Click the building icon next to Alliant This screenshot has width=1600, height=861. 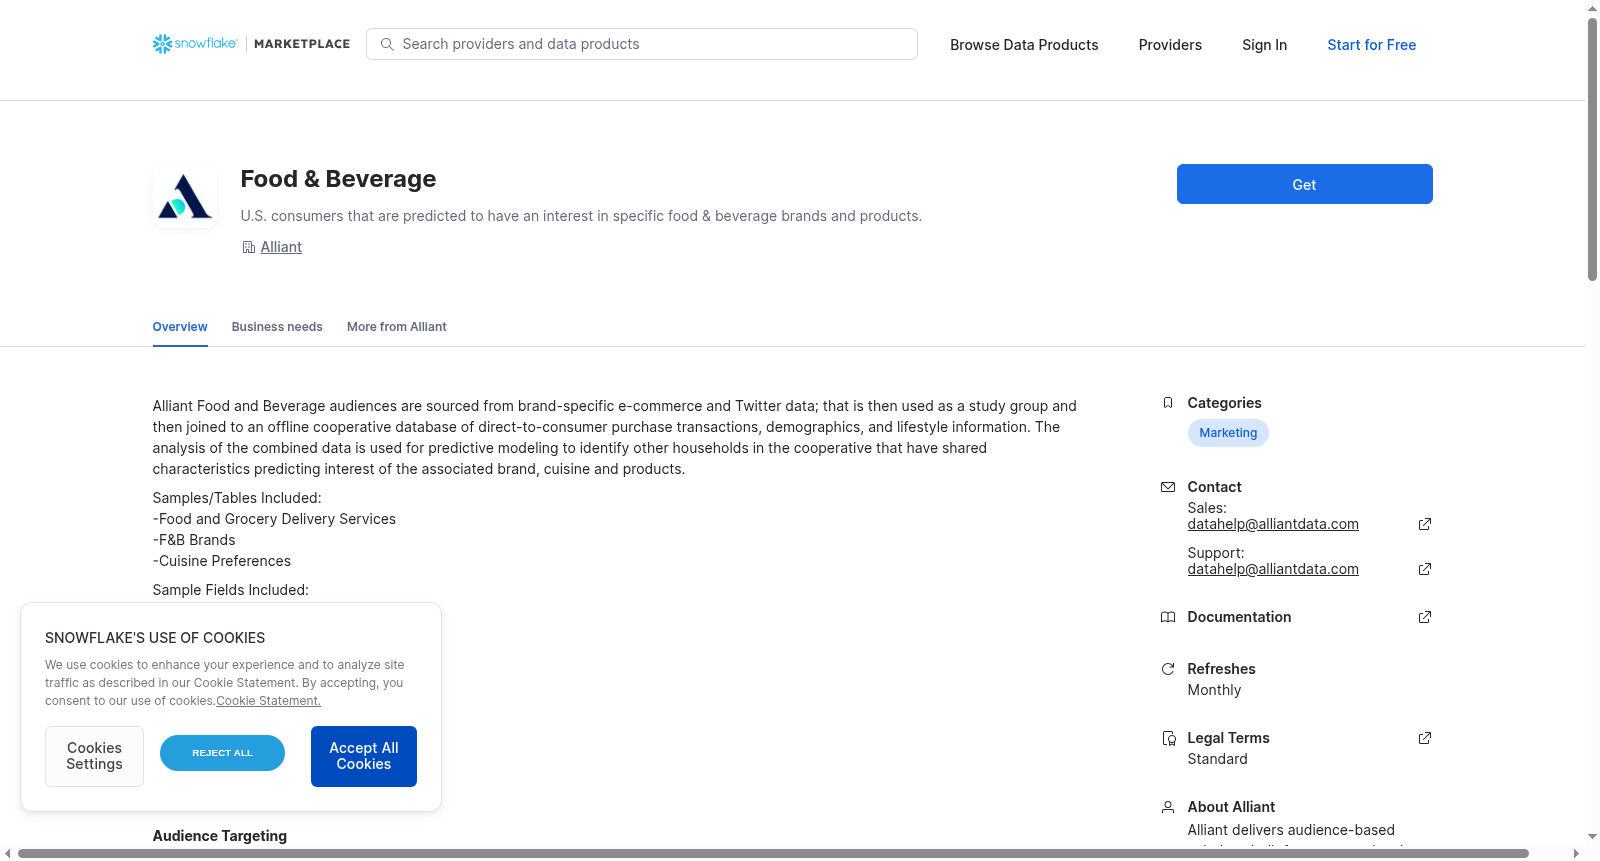pyautogui.click(x=249, y=247)
